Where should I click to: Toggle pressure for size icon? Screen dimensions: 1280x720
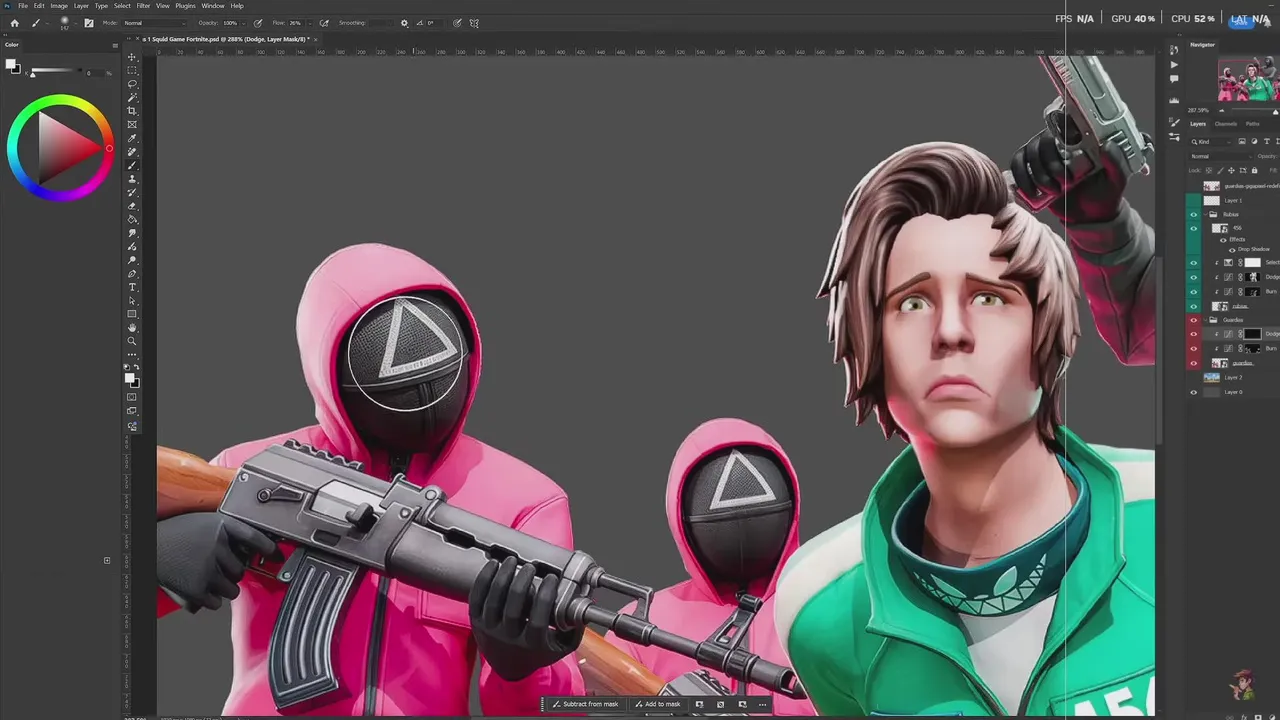pos(457,23)
